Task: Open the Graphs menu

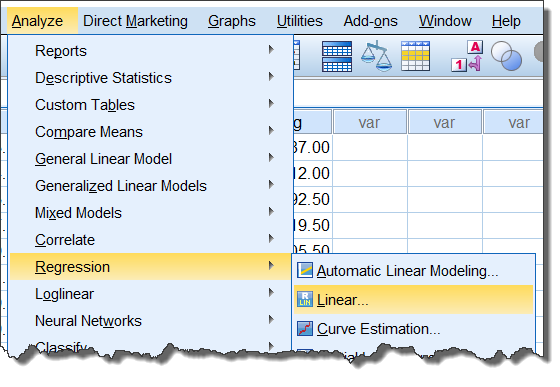Action: 232,21
